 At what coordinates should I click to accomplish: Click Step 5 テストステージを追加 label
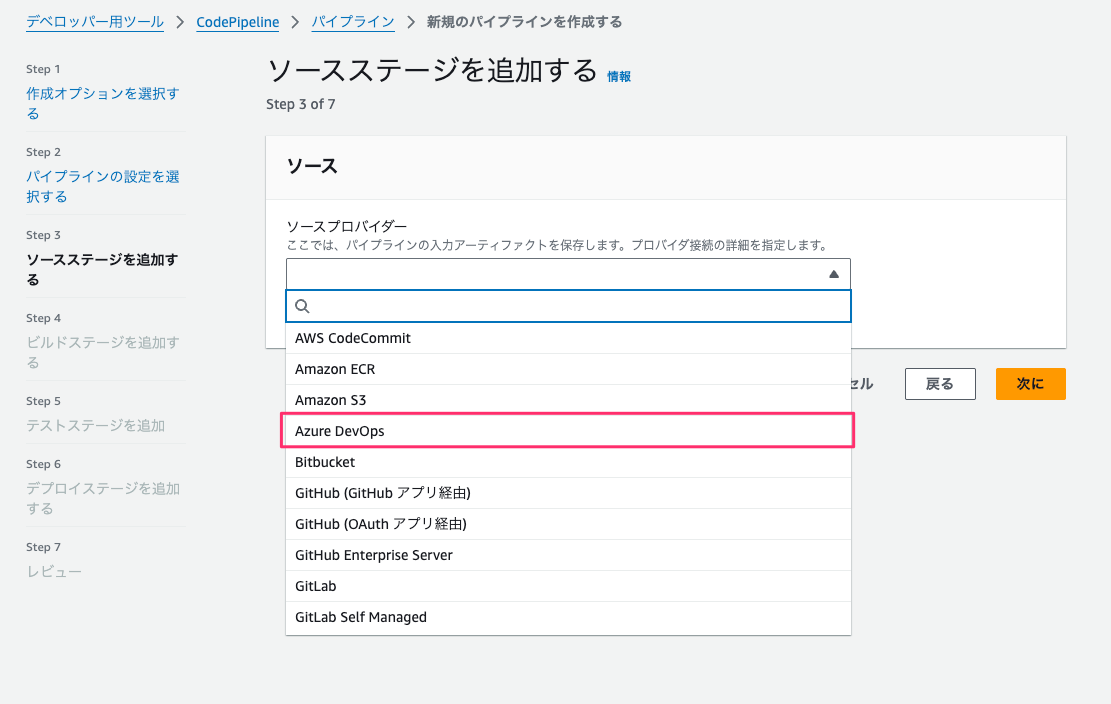pyautogui.click(x=96, y=425)
